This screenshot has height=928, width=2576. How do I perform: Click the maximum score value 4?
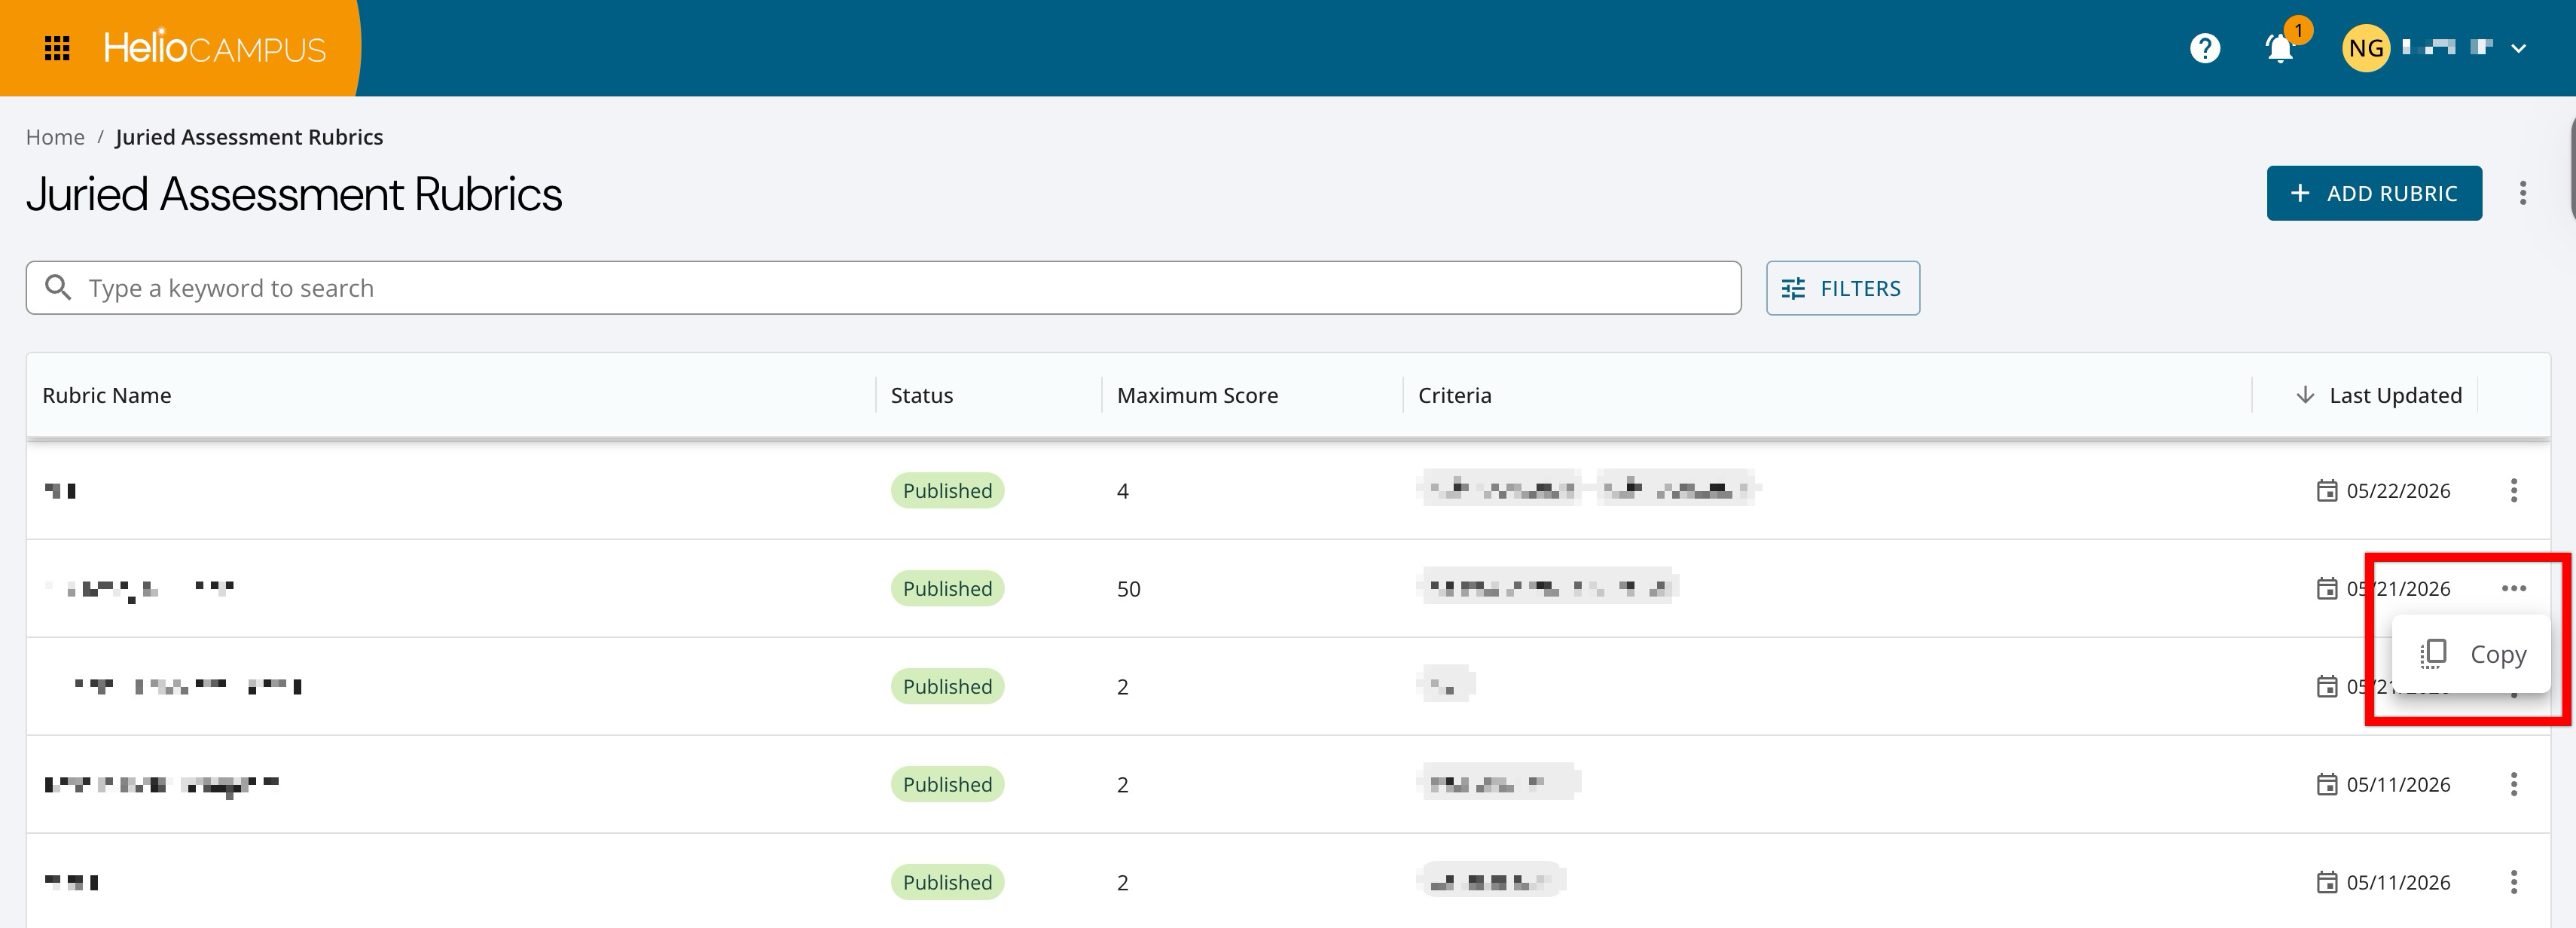(1122, 491)
